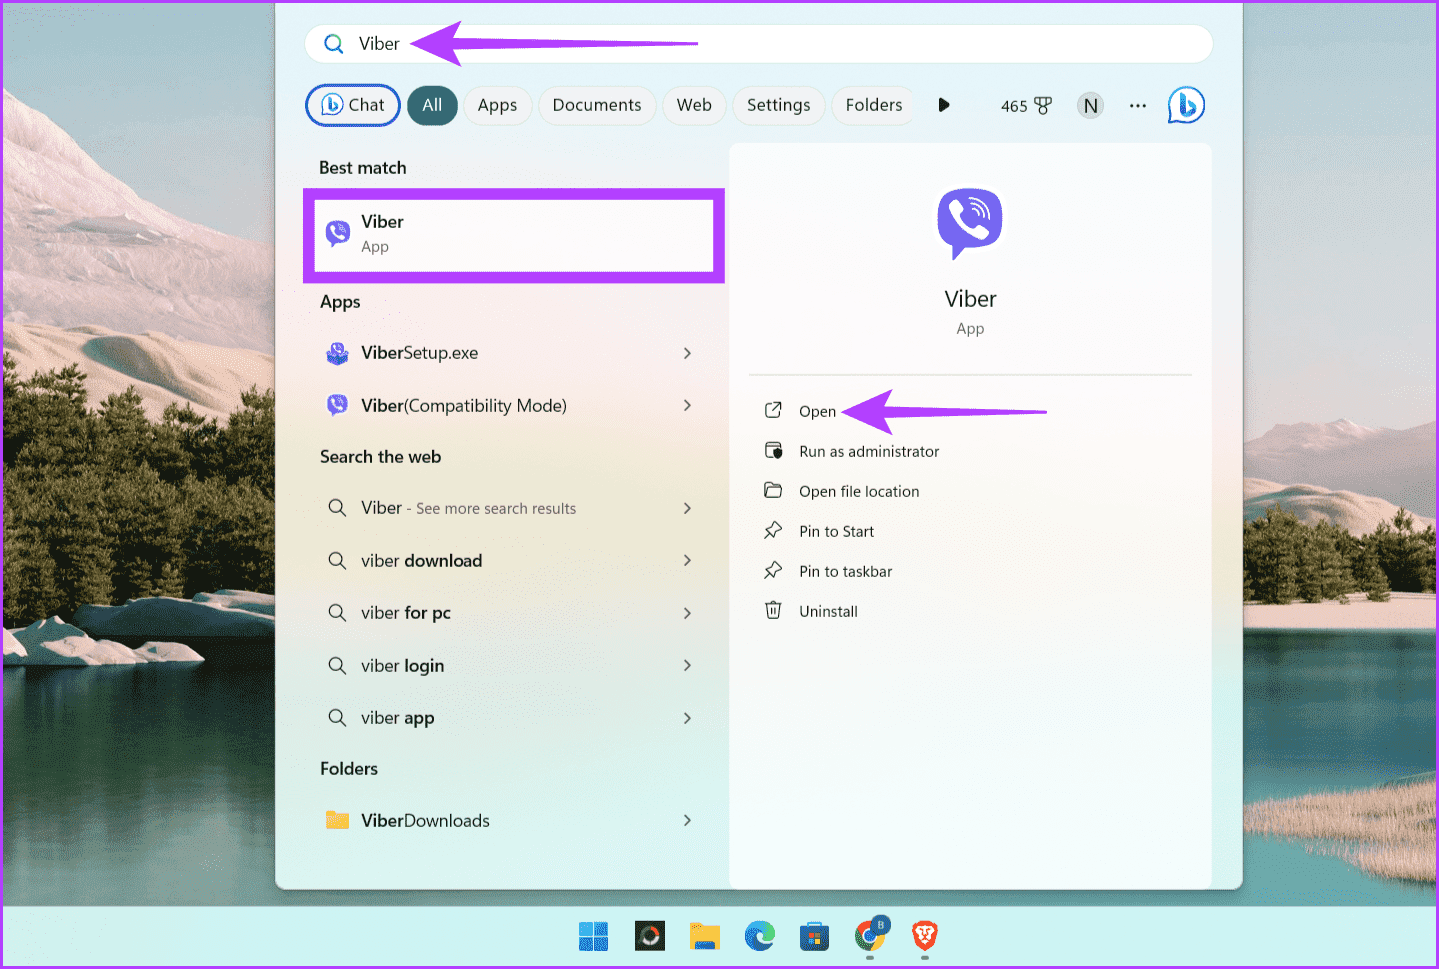Click the Open action icon
1439x969 pixels.
coord(773,410)
